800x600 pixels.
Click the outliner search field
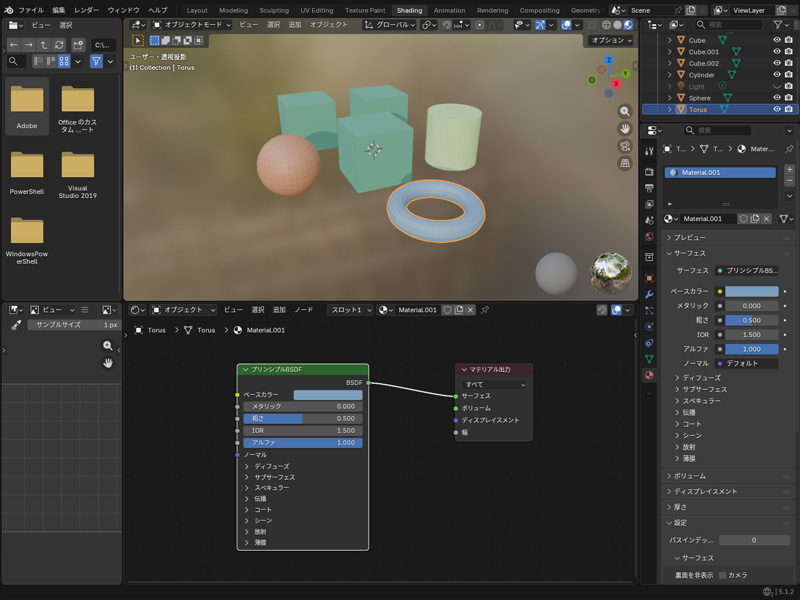pyautogui.click(x=728, y=24)
